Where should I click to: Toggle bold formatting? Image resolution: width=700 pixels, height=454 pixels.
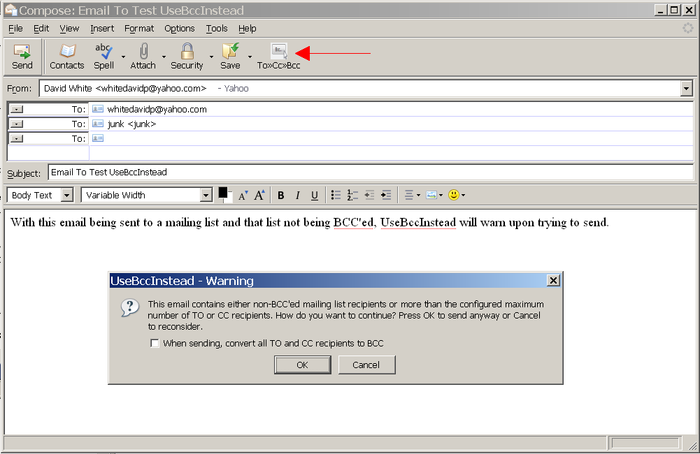point(281,195)
